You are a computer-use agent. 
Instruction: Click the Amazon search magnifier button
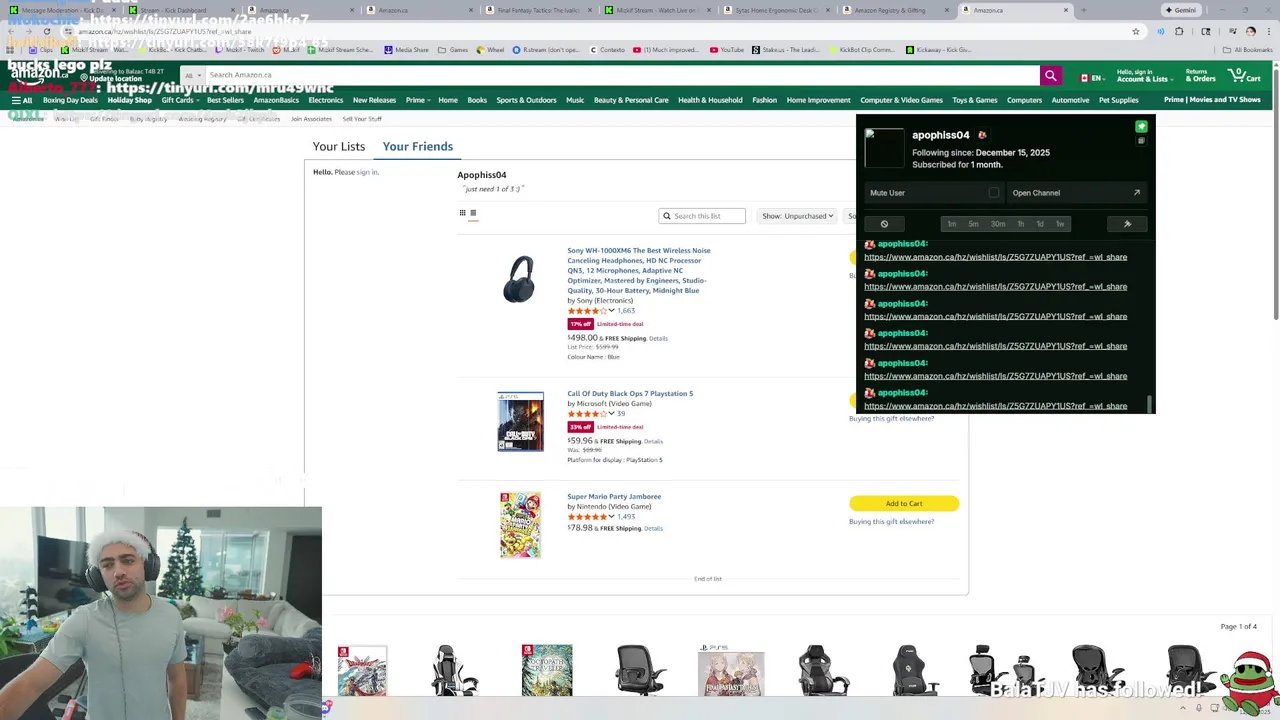[1050, 75]
